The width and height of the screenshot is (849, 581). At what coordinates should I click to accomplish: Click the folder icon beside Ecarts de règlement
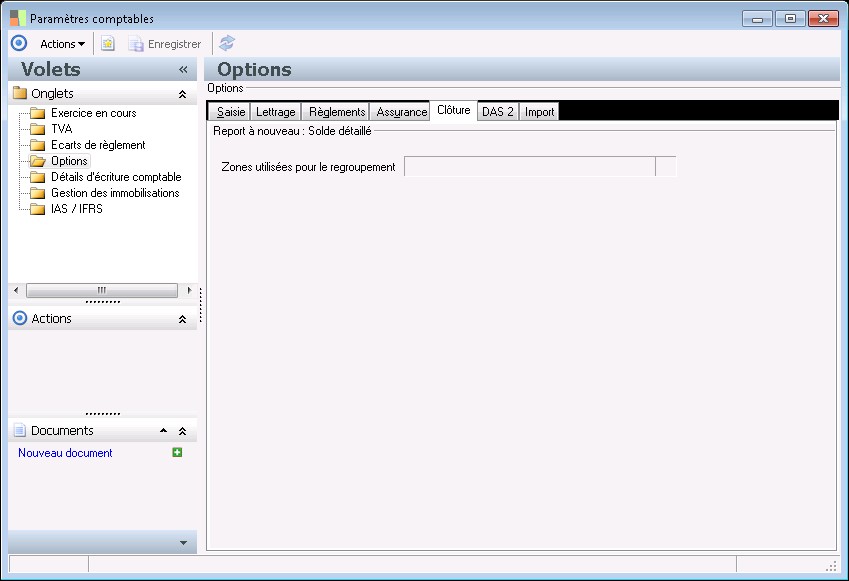[x=37, y=145]
